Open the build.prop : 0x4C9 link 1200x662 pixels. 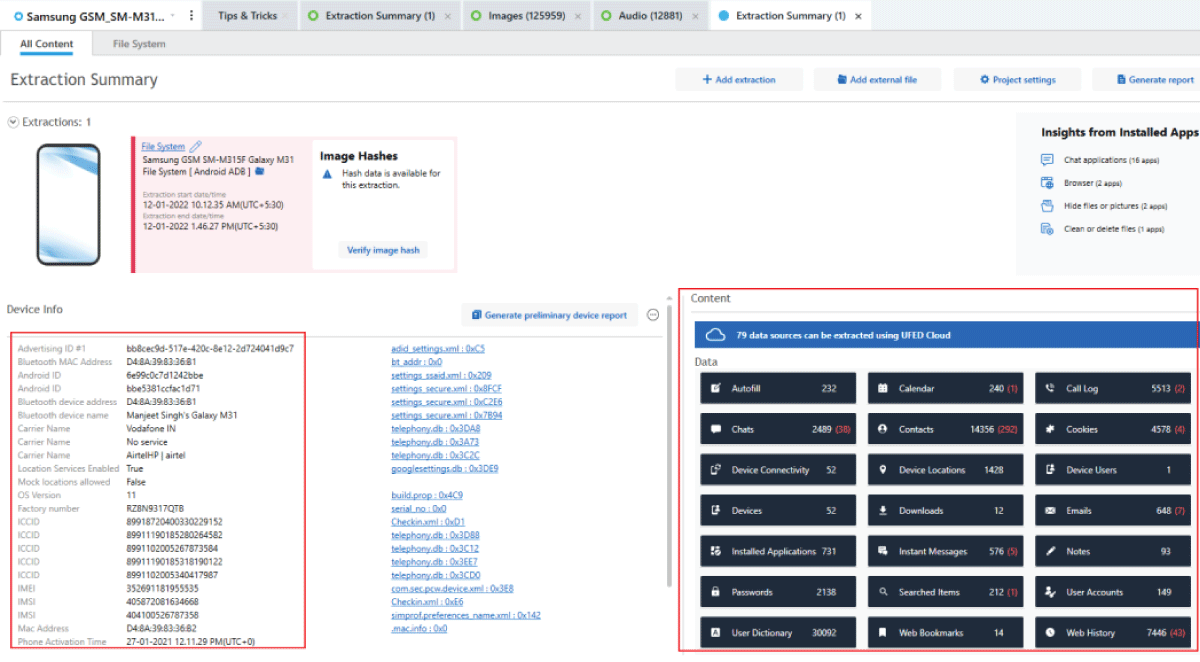coord(427,495)
